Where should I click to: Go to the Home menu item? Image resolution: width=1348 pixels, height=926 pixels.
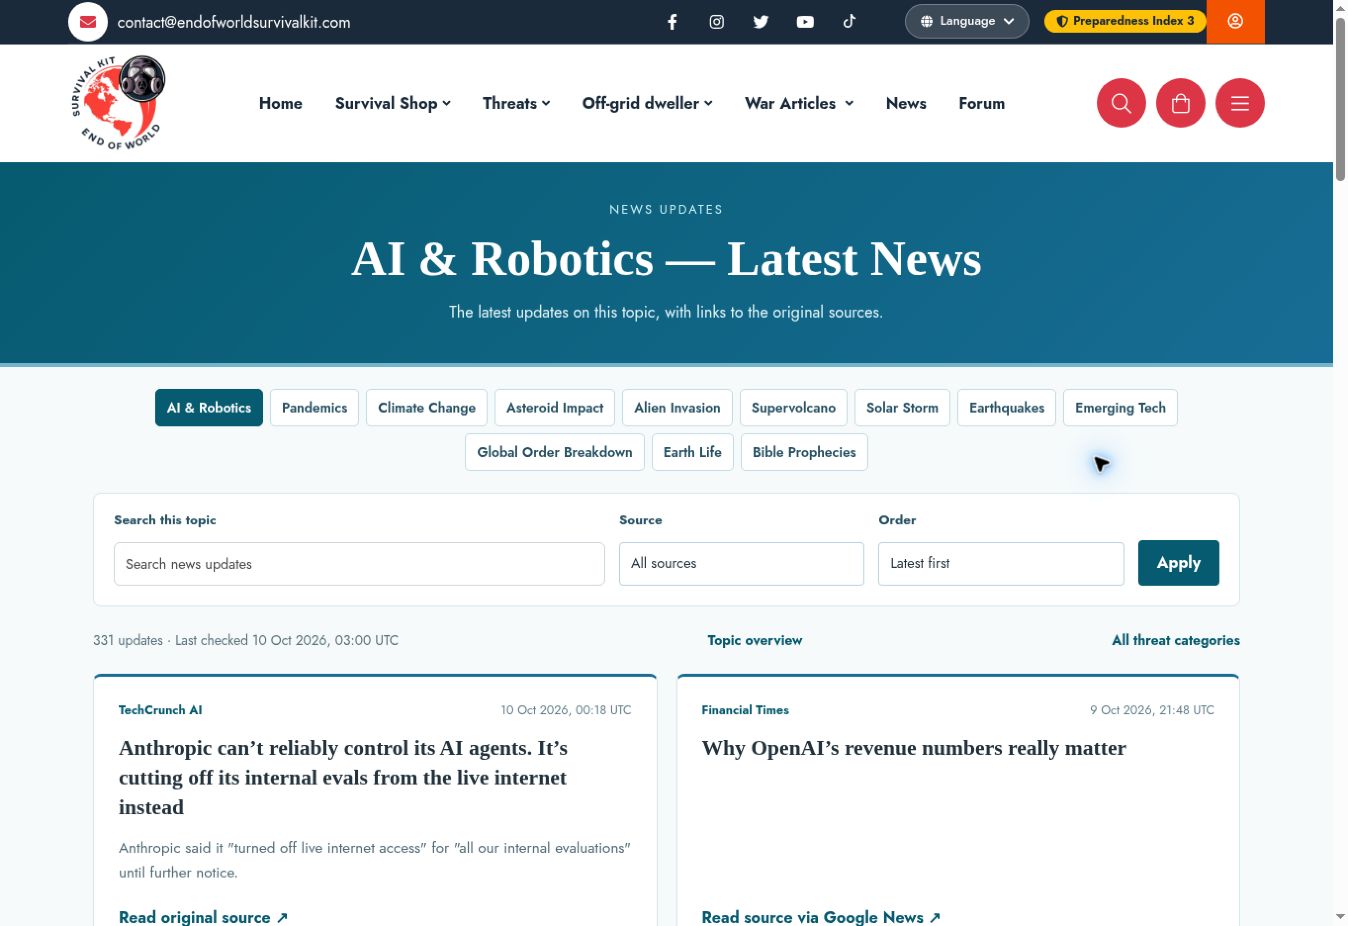point(281,103)
